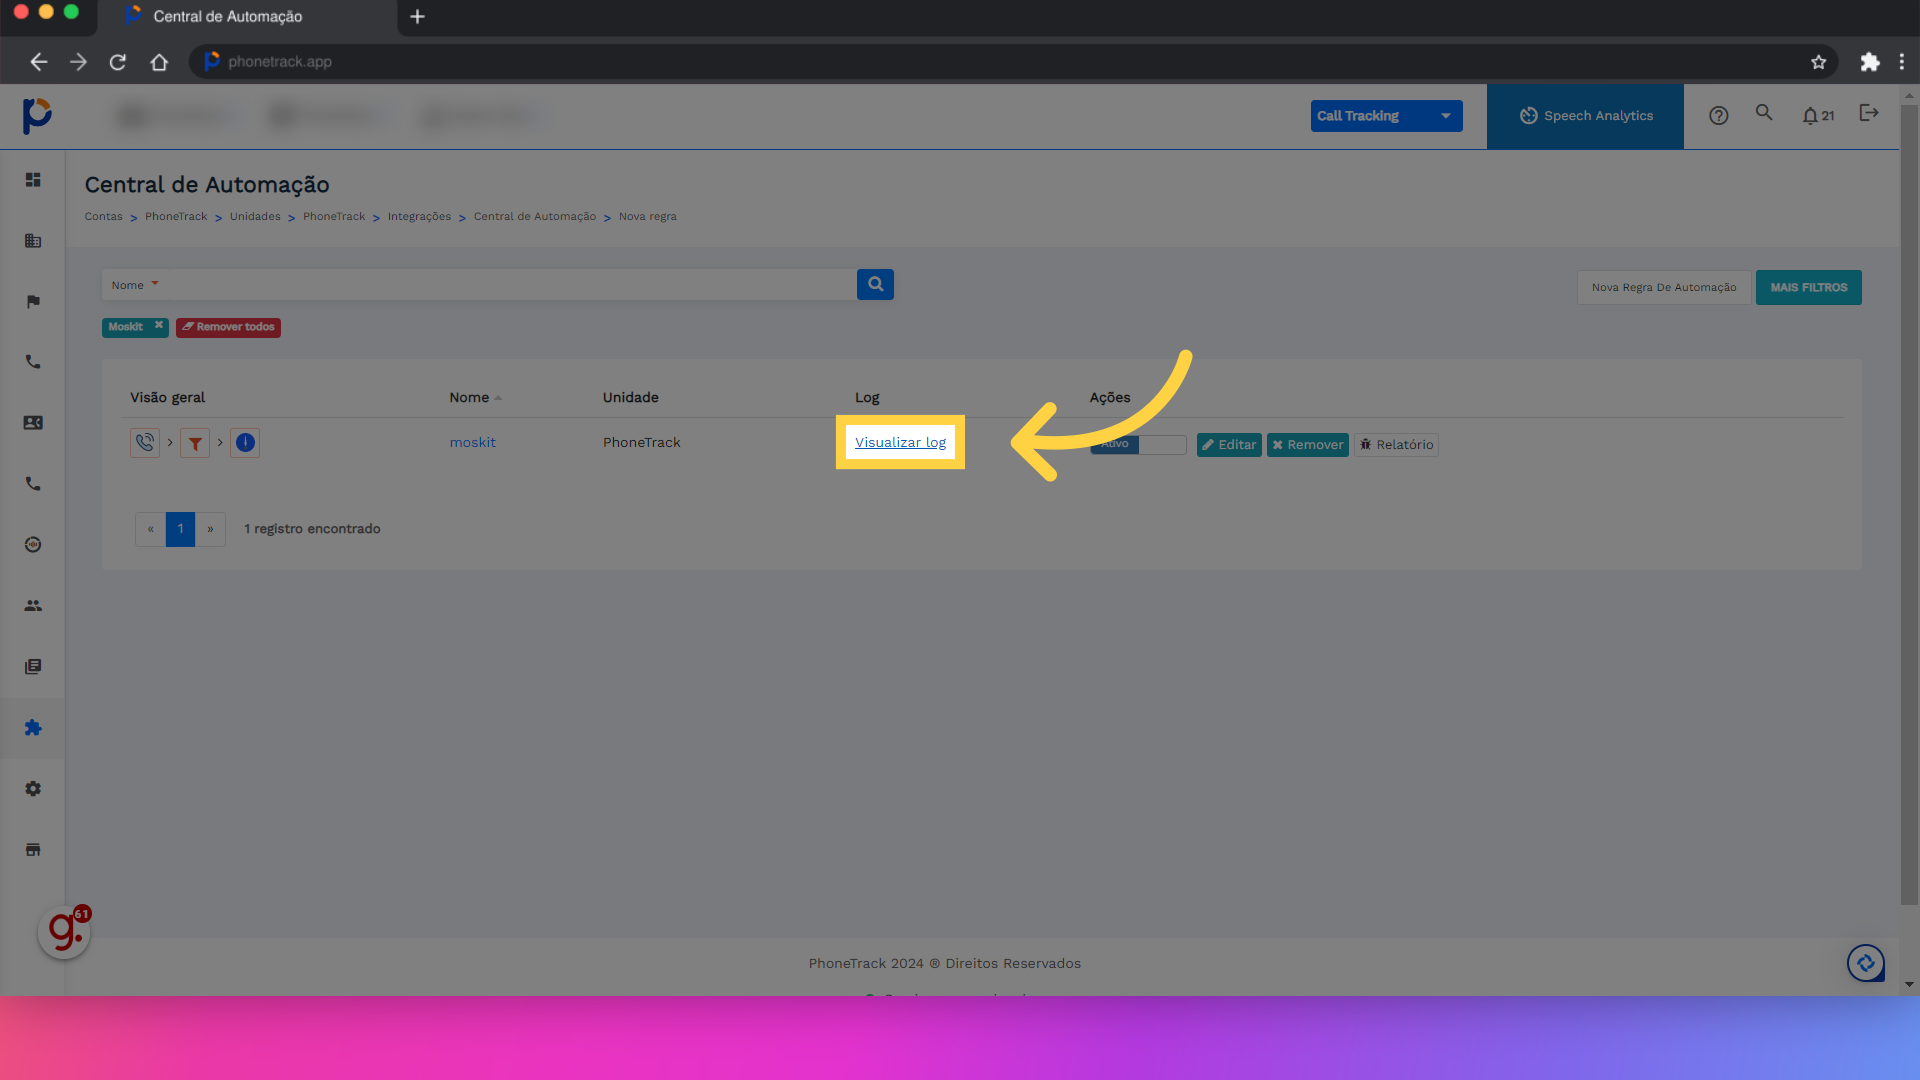Image resolution: width=1920 pixels, height=1080 pixels.
Task: Open a new browser tab
Action: pos(417,17)
